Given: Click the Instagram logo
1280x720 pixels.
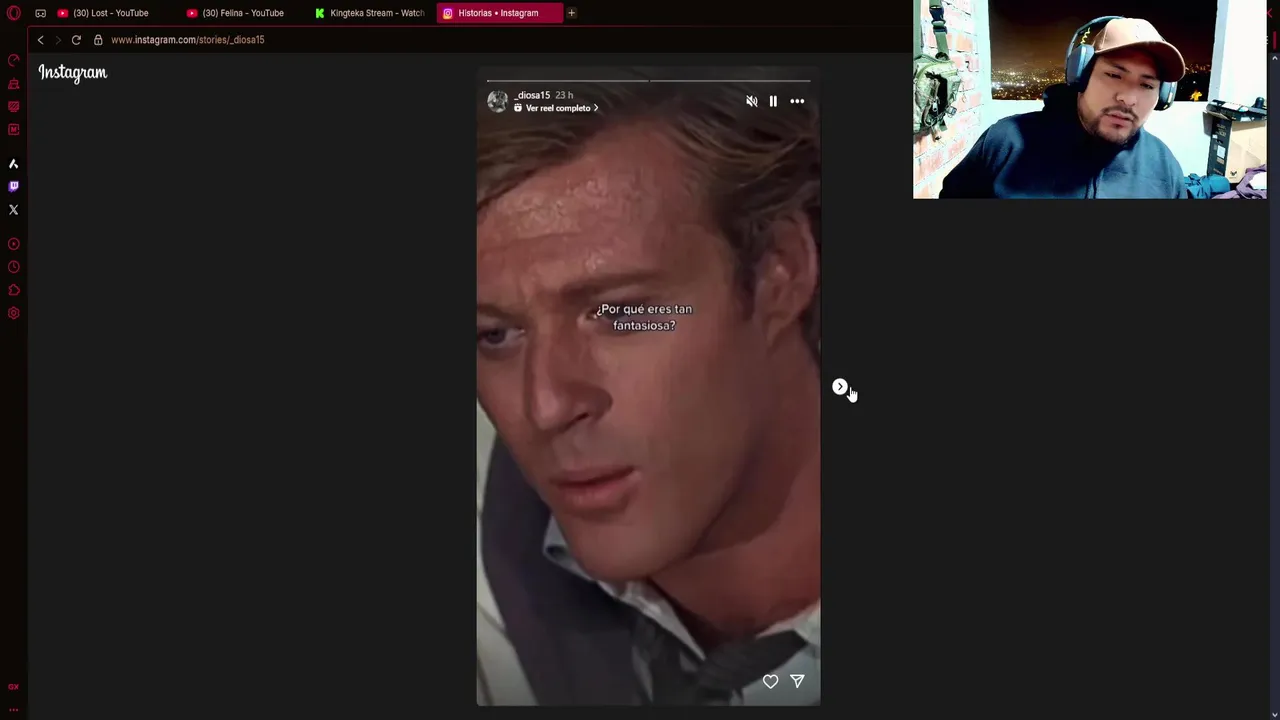Looking at the screenshot, I should (73, 72).
